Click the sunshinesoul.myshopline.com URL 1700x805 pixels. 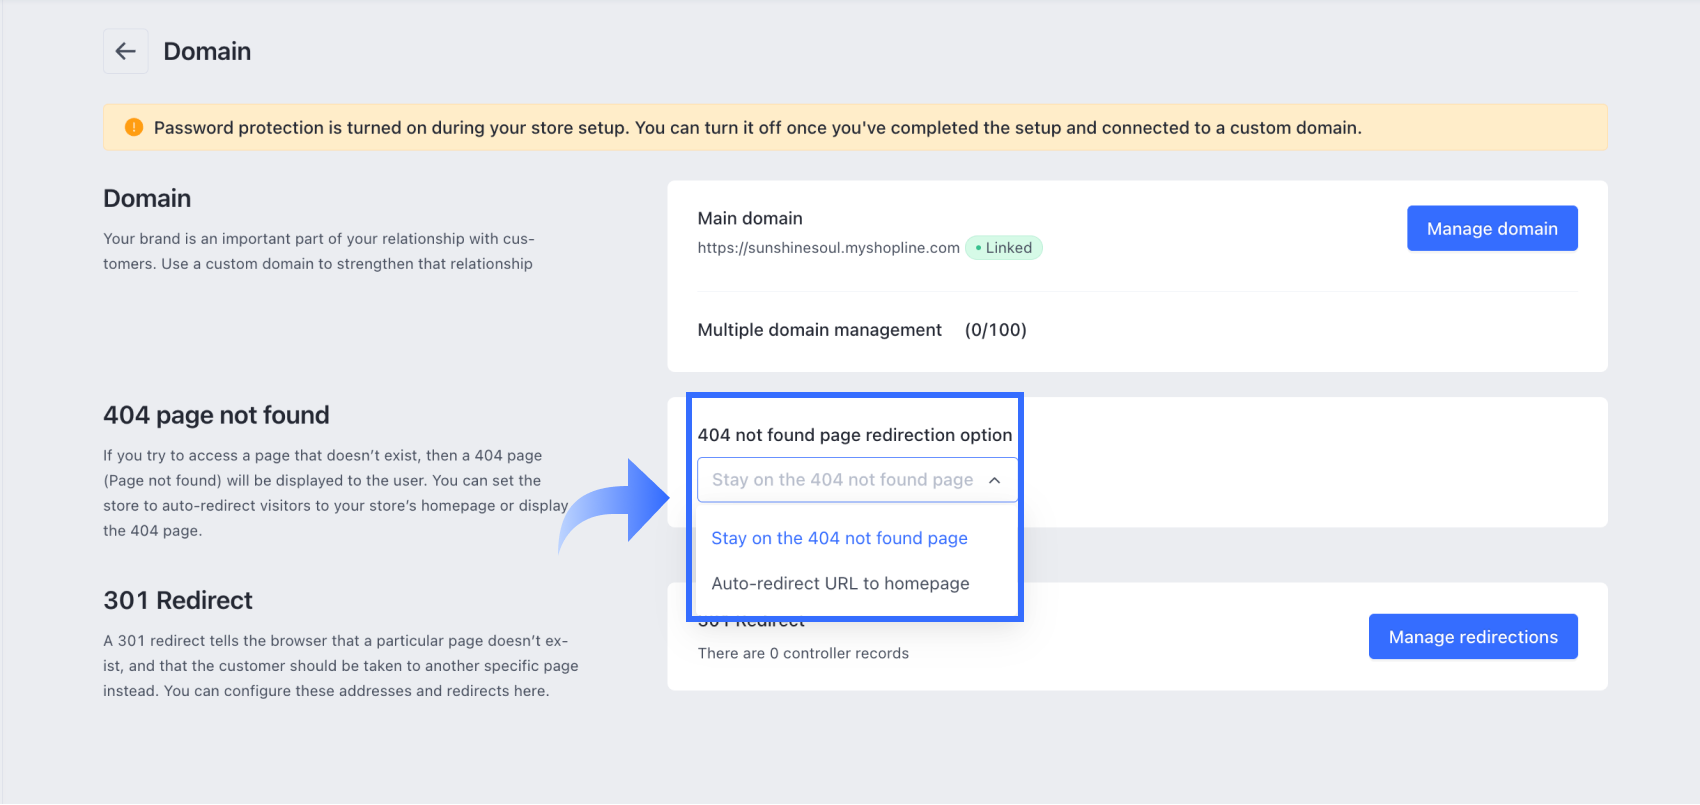coord(828,248)
